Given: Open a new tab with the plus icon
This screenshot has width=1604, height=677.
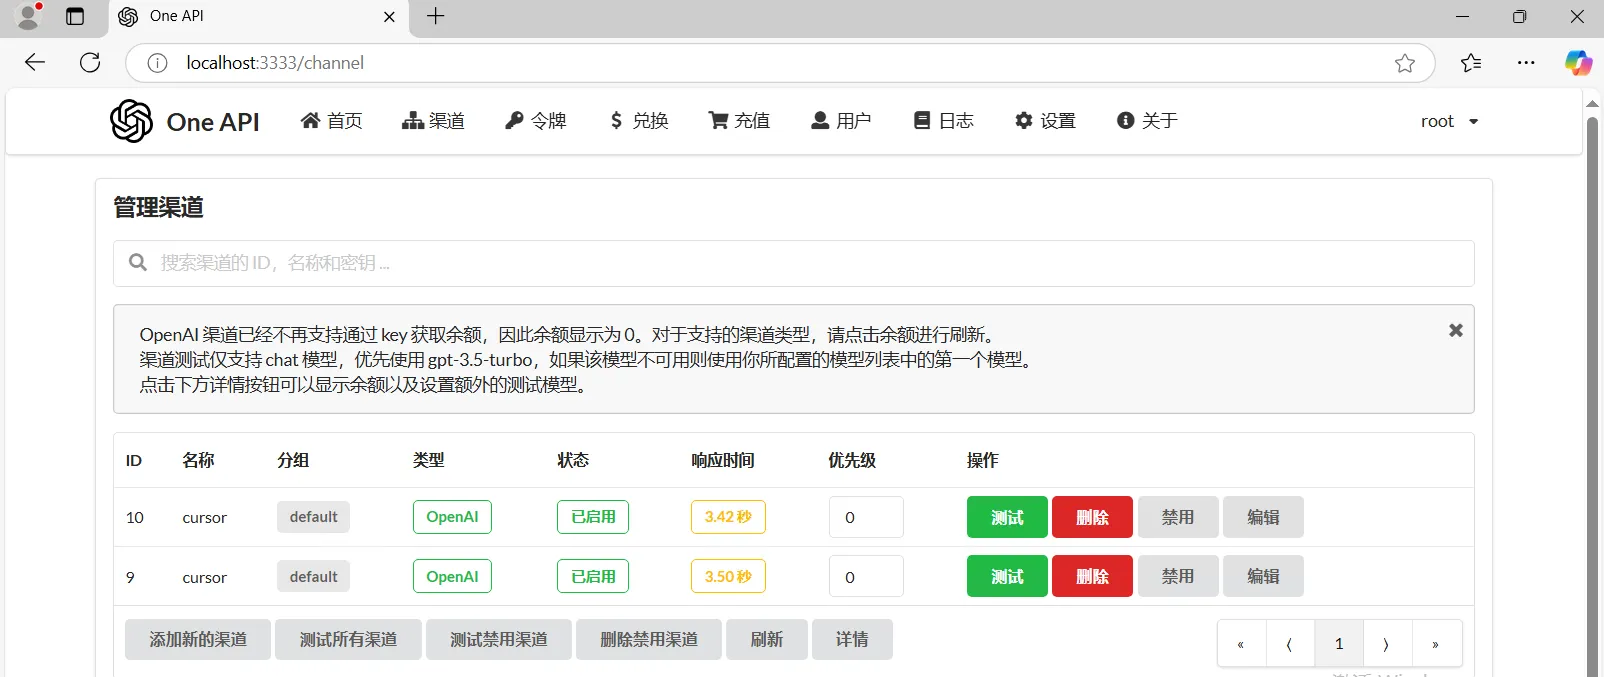Looking at the screenshot, I should pos(436,16).
